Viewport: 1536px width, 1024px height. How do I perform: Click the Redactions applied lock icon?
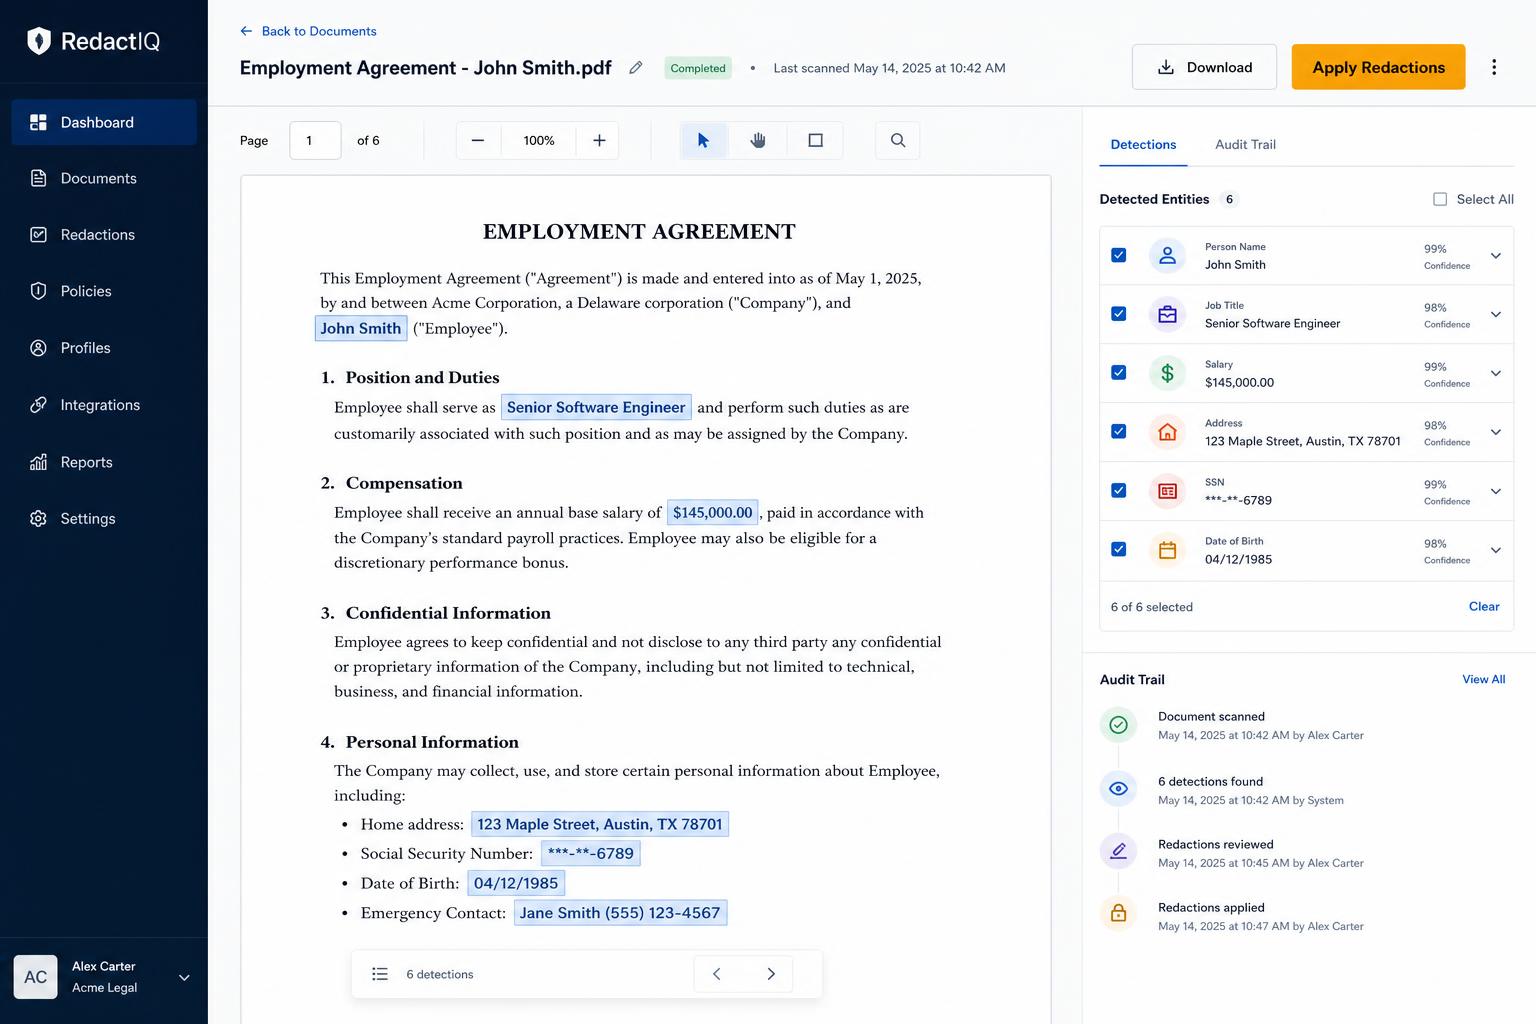[x=1118, y=914]
